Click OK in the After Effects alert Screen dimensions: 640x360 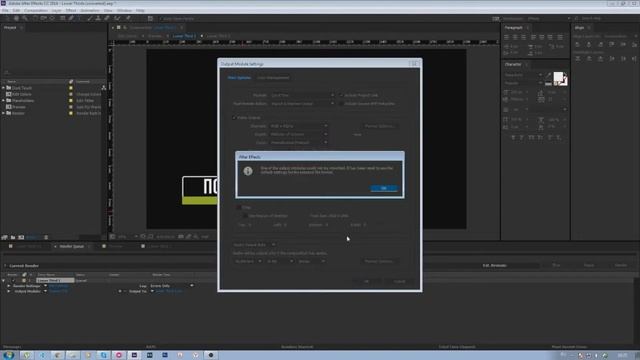pos(384,188)
